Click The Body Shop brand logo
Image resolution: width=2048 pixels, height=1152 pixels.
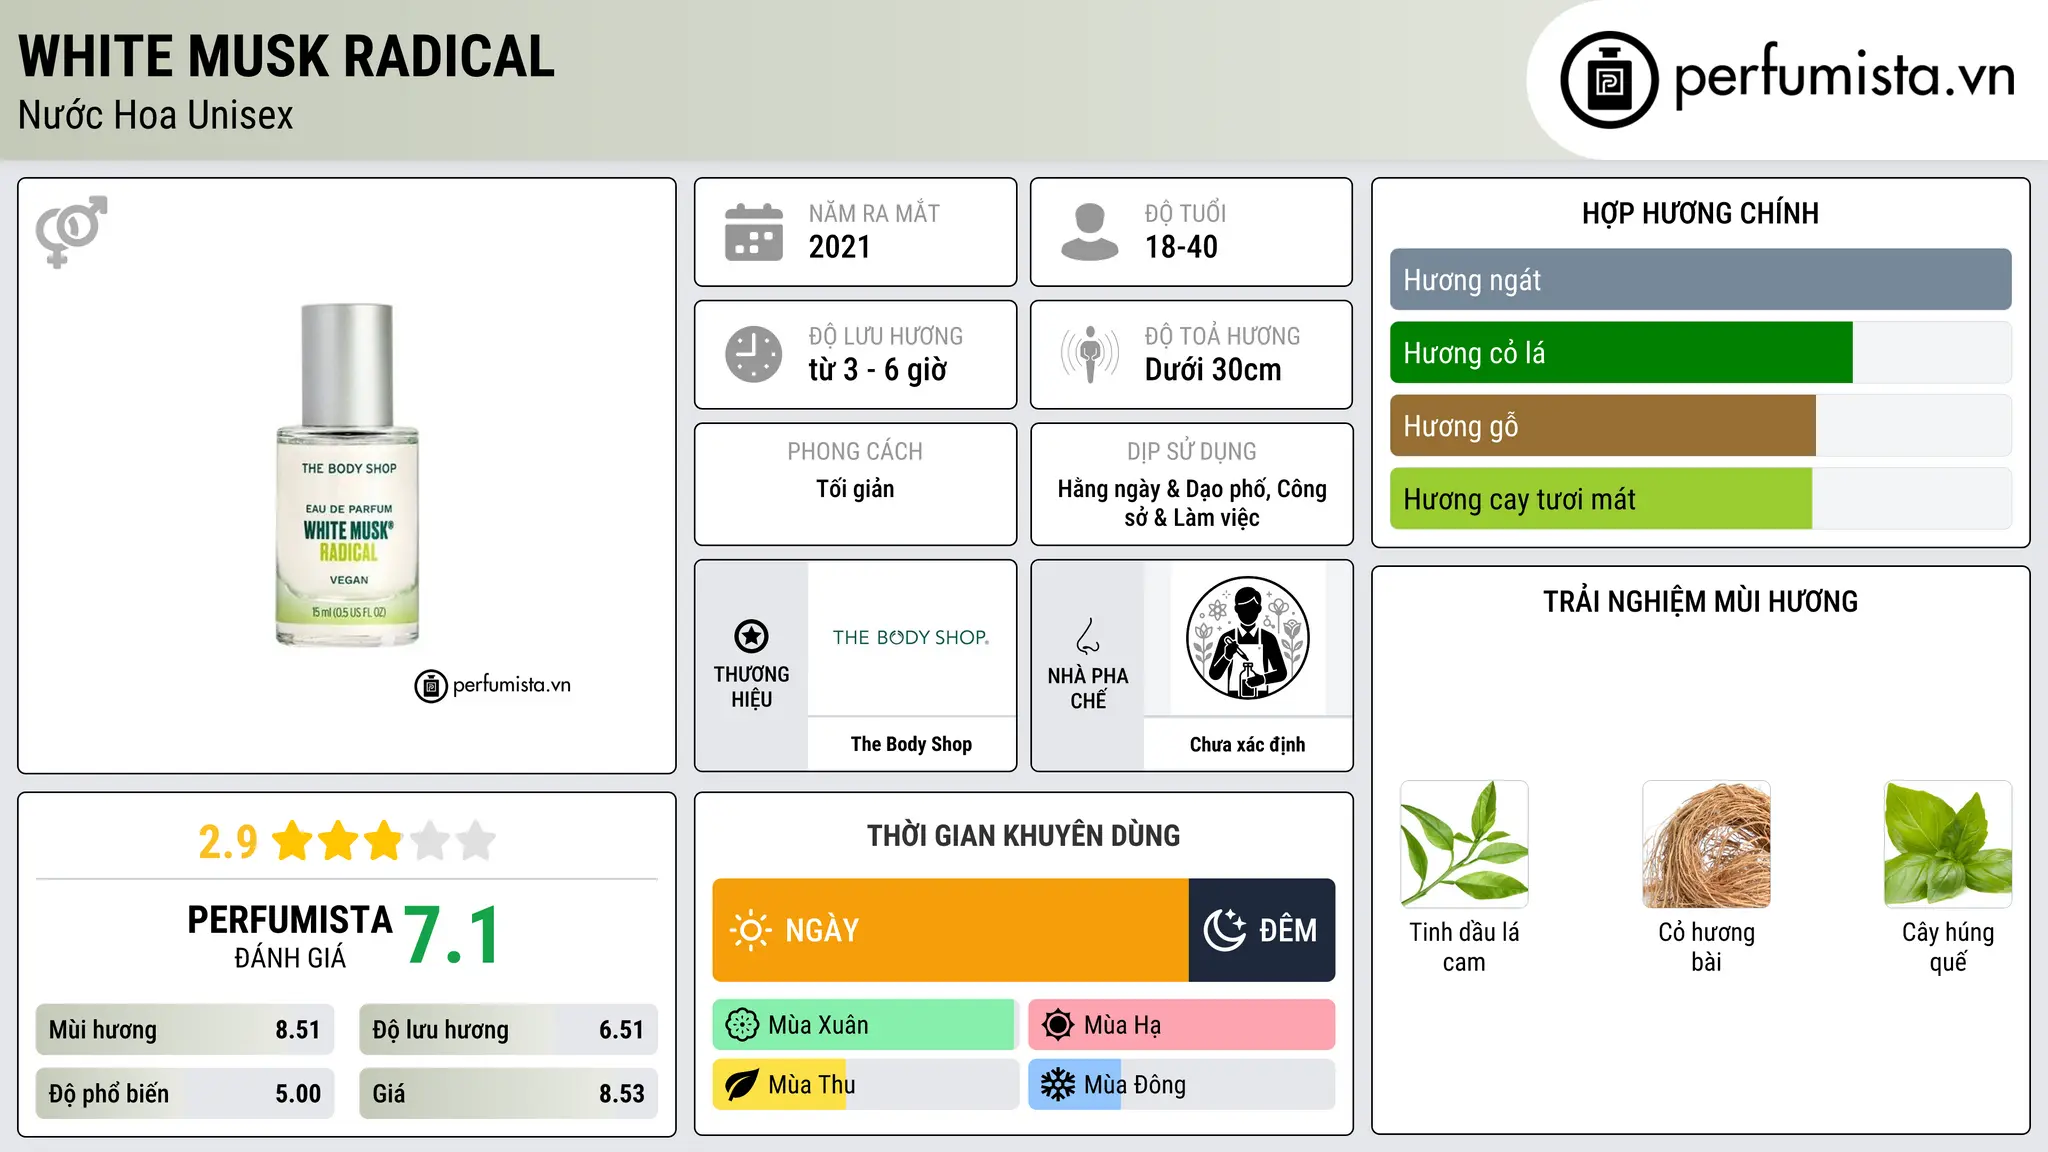[x=911, y=637]
